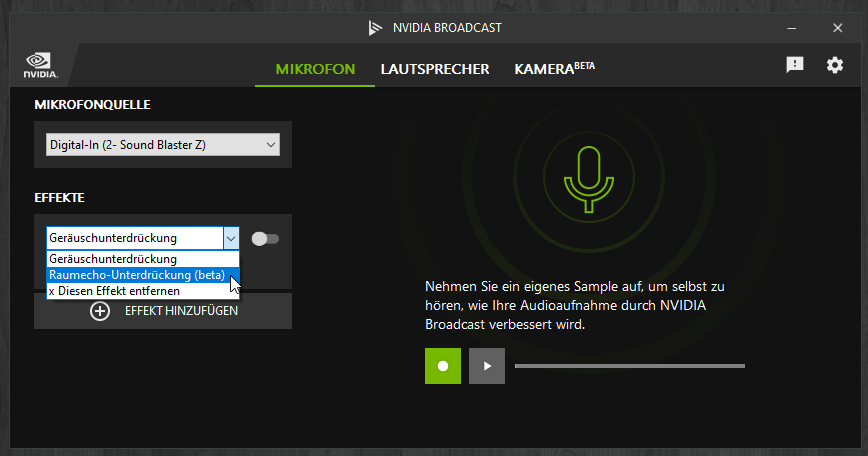Switch to the LAUTSPRECHER tab
The height and width of the screenshot is (456, 868).
[x=435, y=69]
